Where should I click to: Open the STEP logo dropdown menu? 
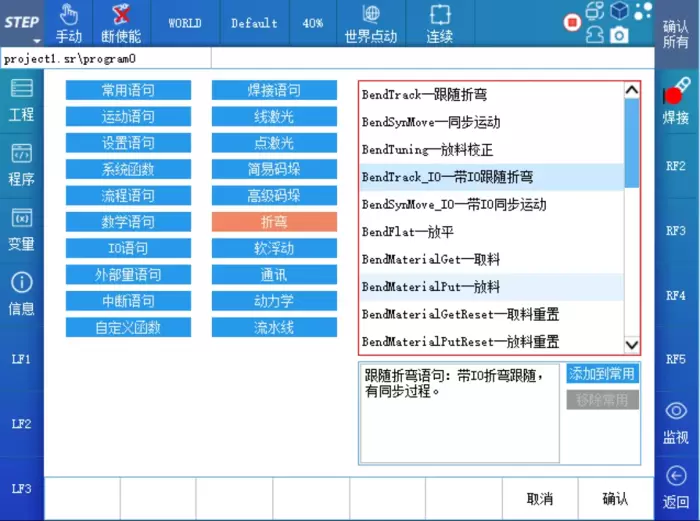pos(21,23)
